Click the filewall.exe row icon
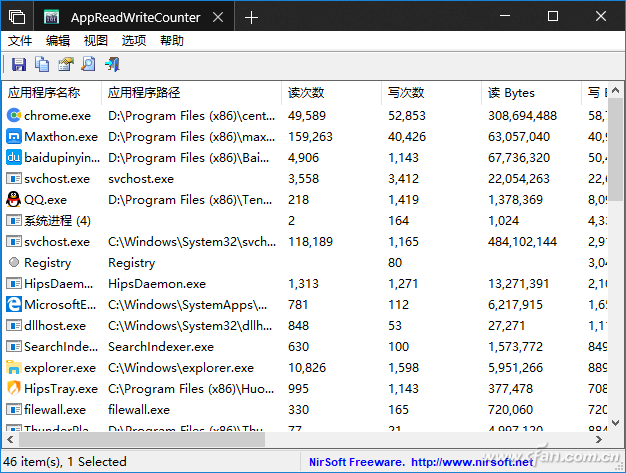 coord(14,410)
